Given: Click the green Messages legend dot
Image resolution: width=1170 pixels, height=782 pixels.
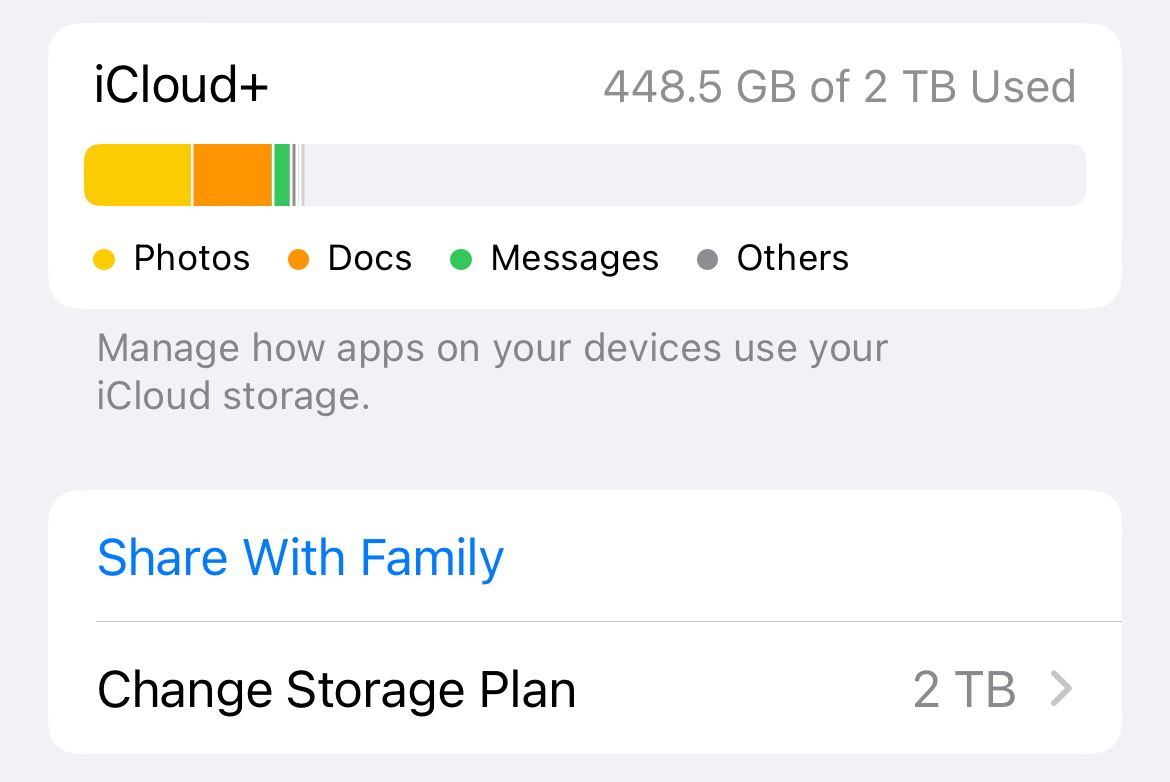Looking at the screenshot, I should (459, 258).
